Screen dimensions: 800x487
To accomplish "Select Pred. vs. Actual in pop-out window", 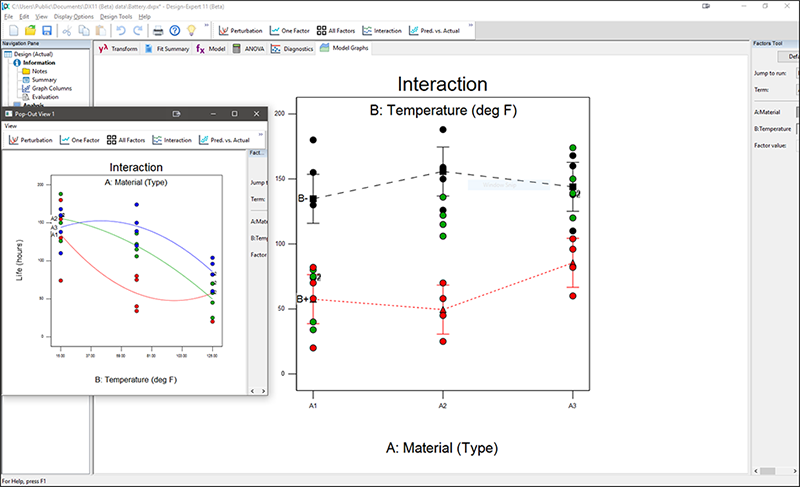I will coord(226,140).
